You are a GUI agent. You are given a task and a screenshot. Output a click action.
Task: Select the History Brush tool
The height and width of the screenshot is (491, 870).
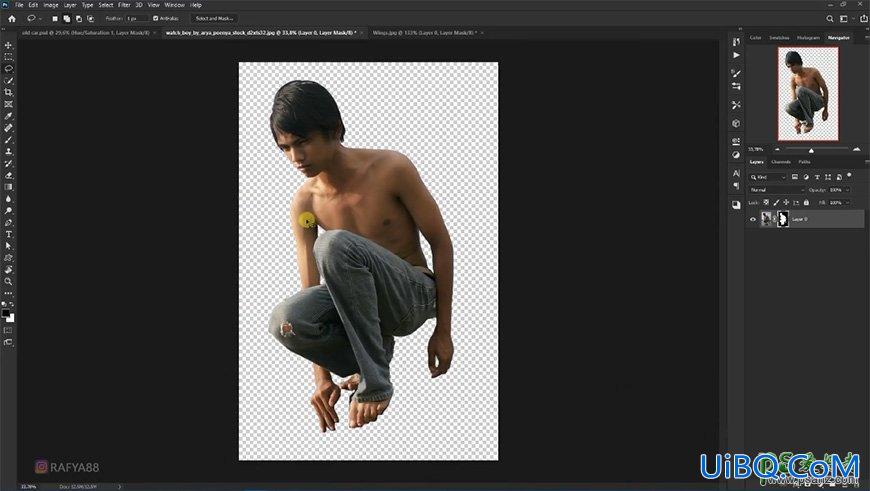click(8, 164)
